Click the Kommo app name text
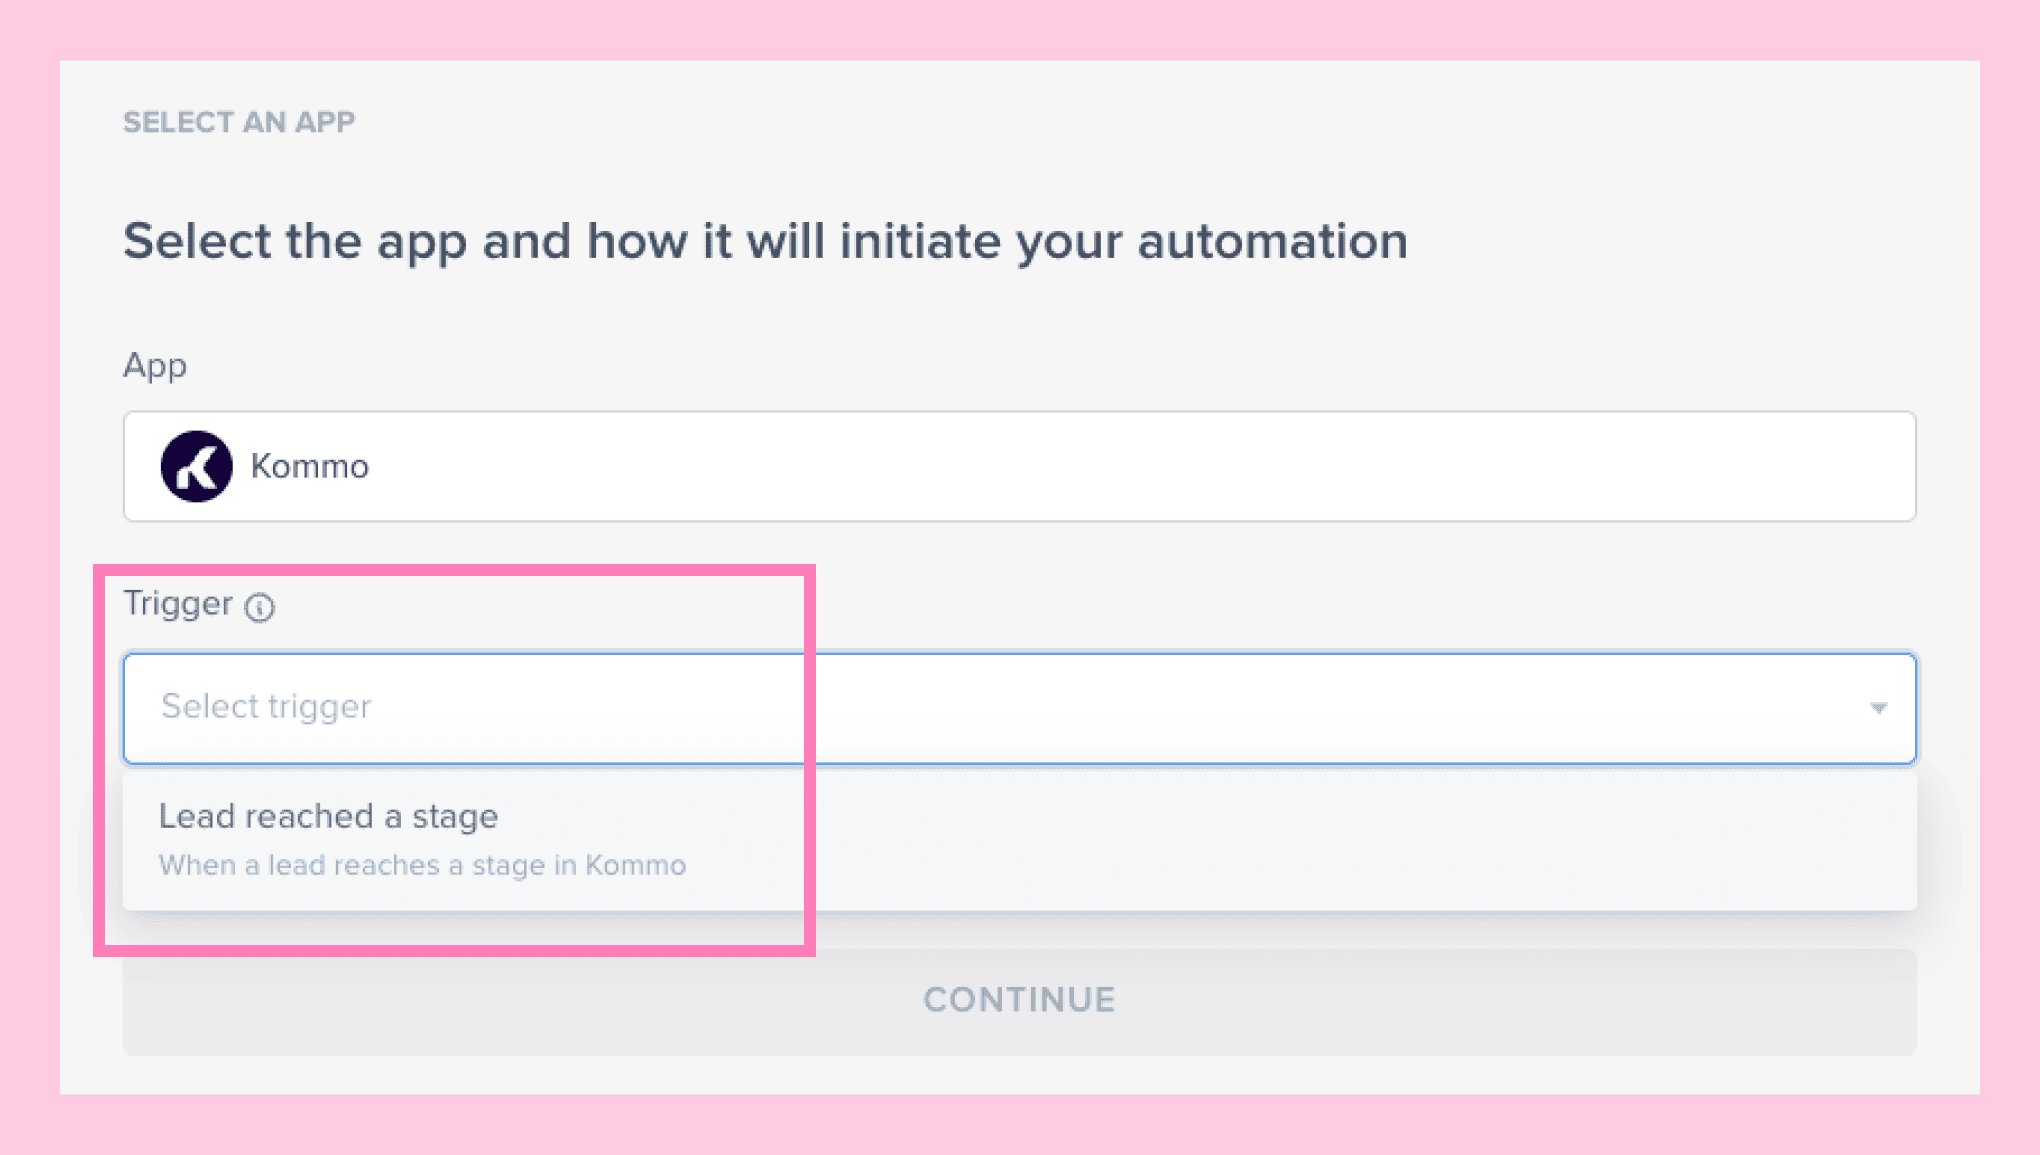This screenshot has height=1155, width=2040. point(309,467)
